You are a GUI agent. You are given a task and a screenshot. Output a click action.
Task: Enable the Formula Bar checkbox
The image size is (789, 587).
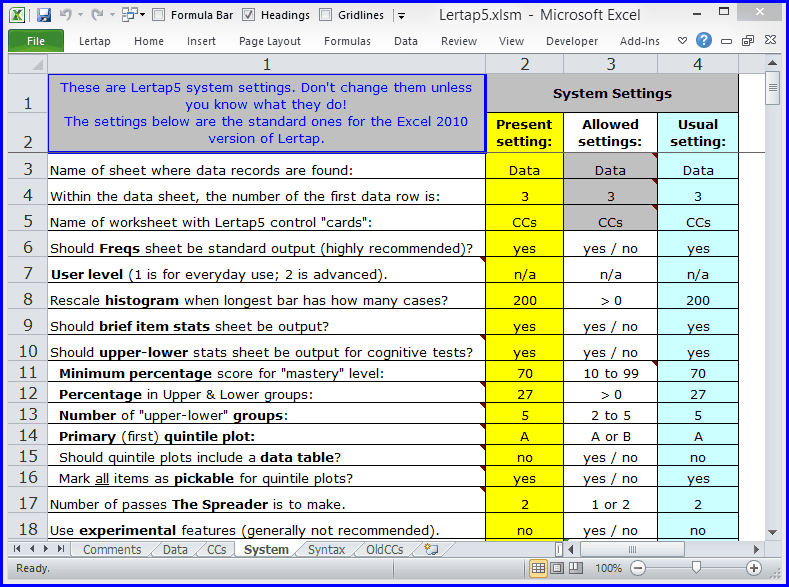tap(157, 15)
